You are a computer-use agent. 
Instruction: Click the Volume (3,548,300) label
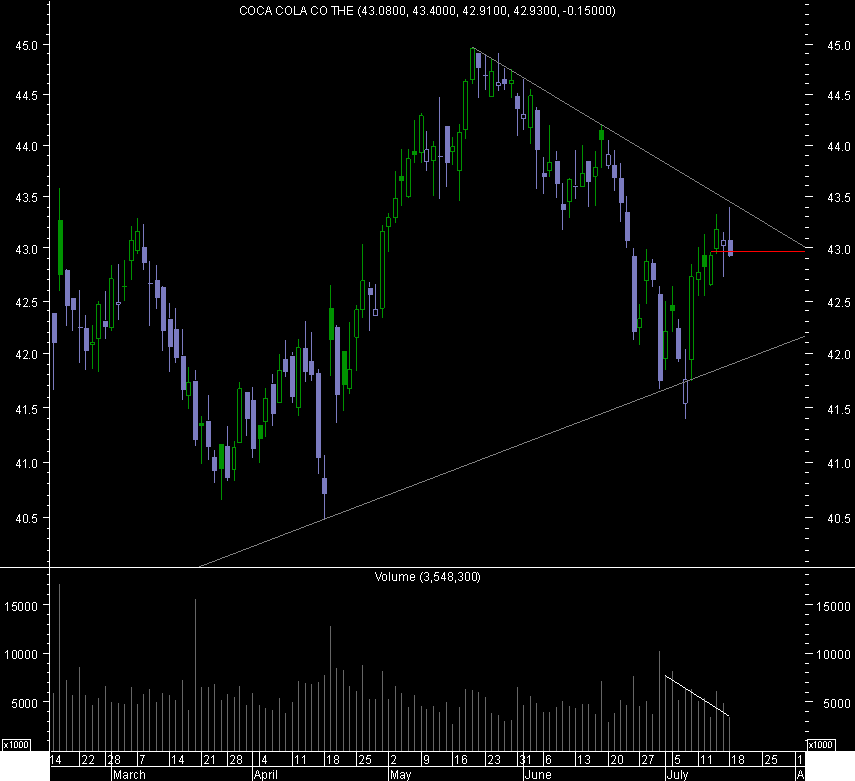coord(427,577)
